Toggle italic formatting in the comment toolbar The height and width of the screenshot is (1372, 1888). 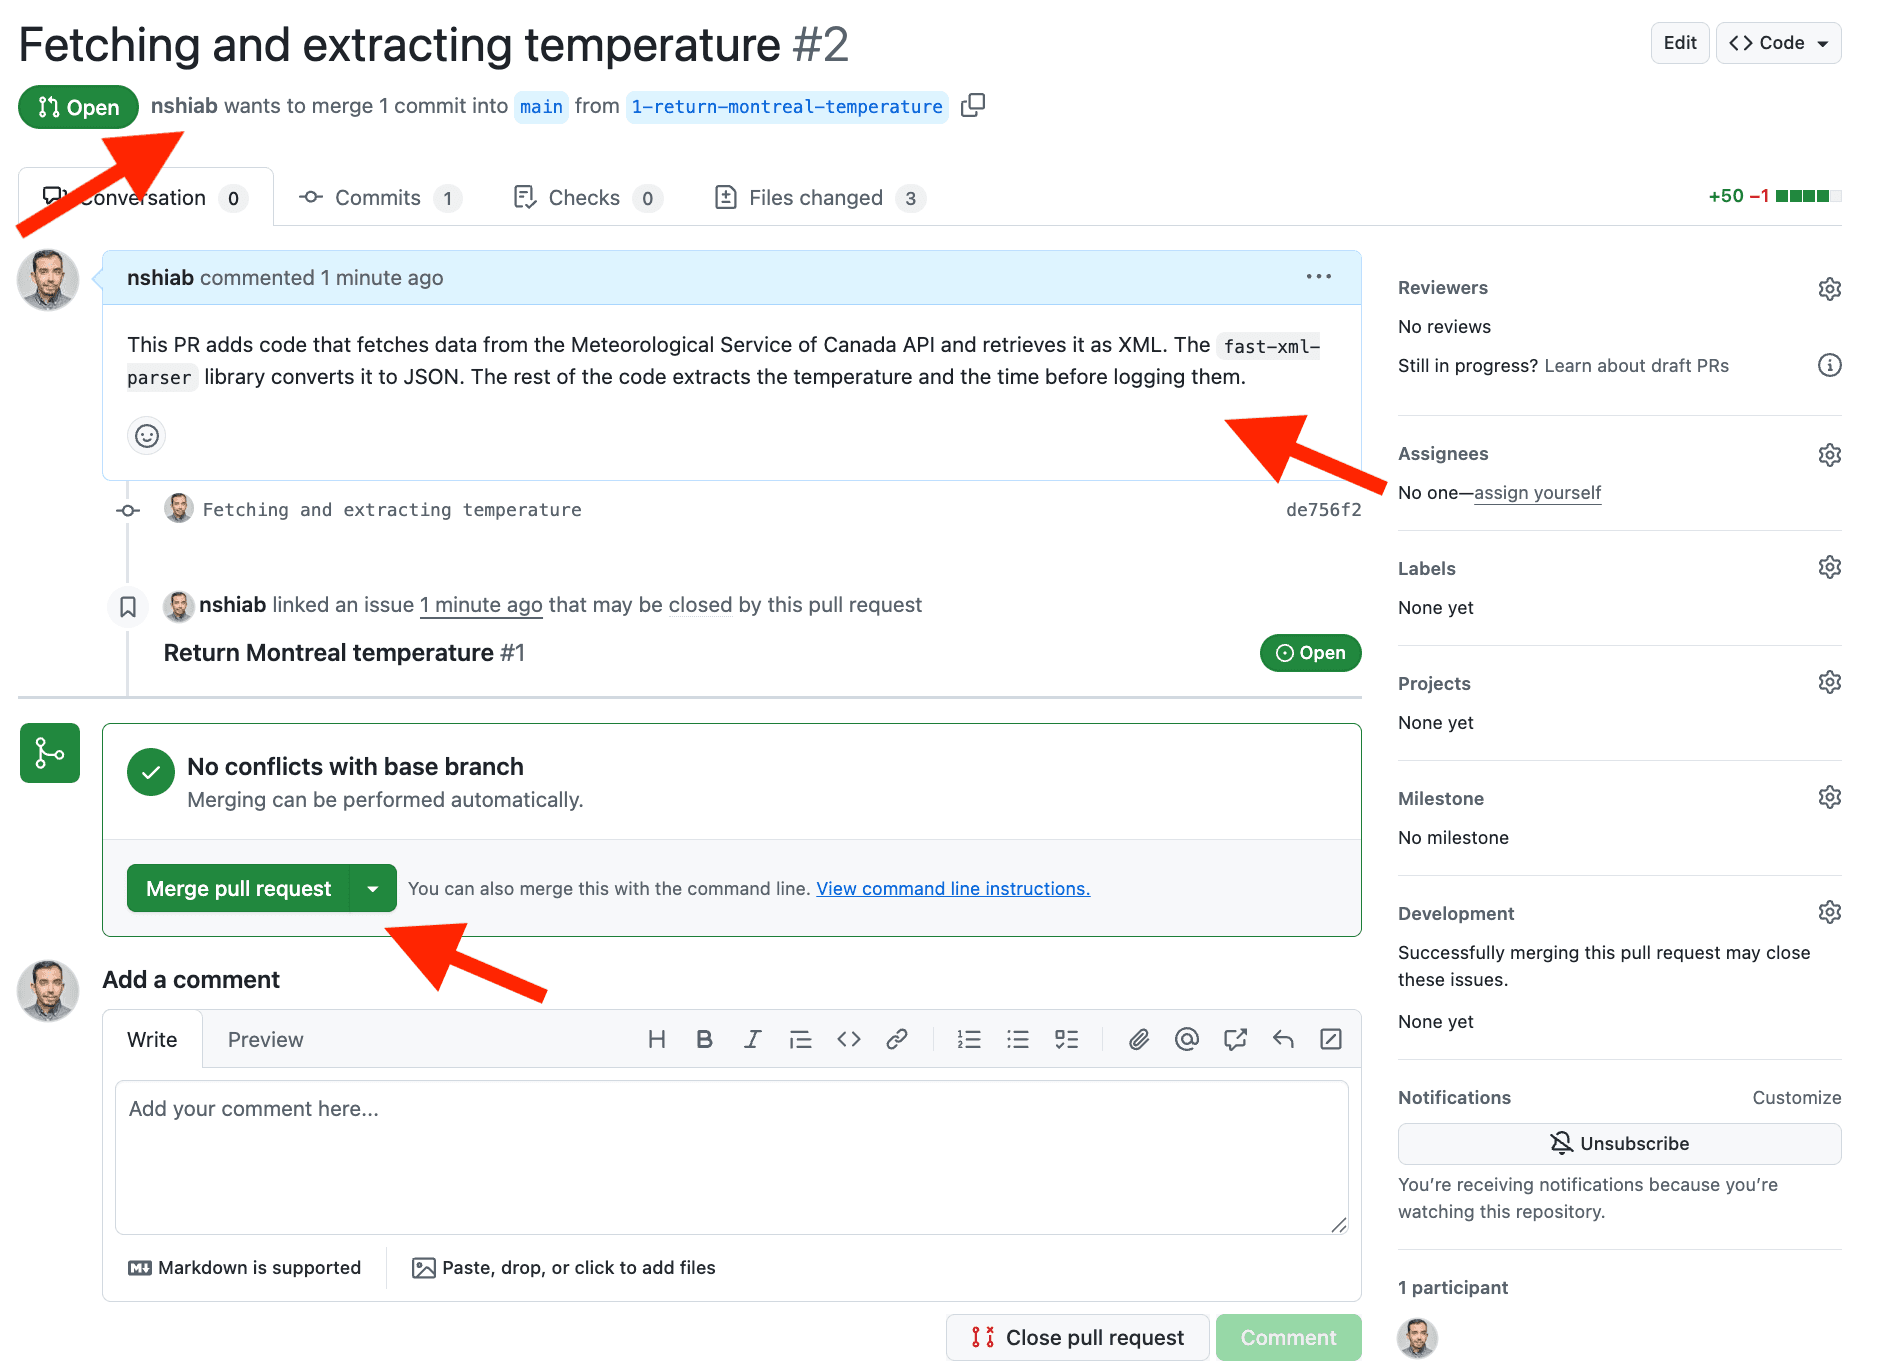[752, 1039]
